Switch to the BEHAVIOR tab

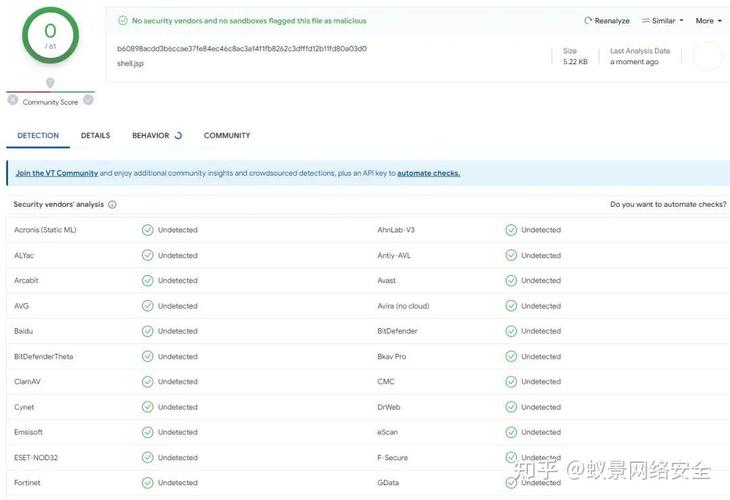(157, 135)
